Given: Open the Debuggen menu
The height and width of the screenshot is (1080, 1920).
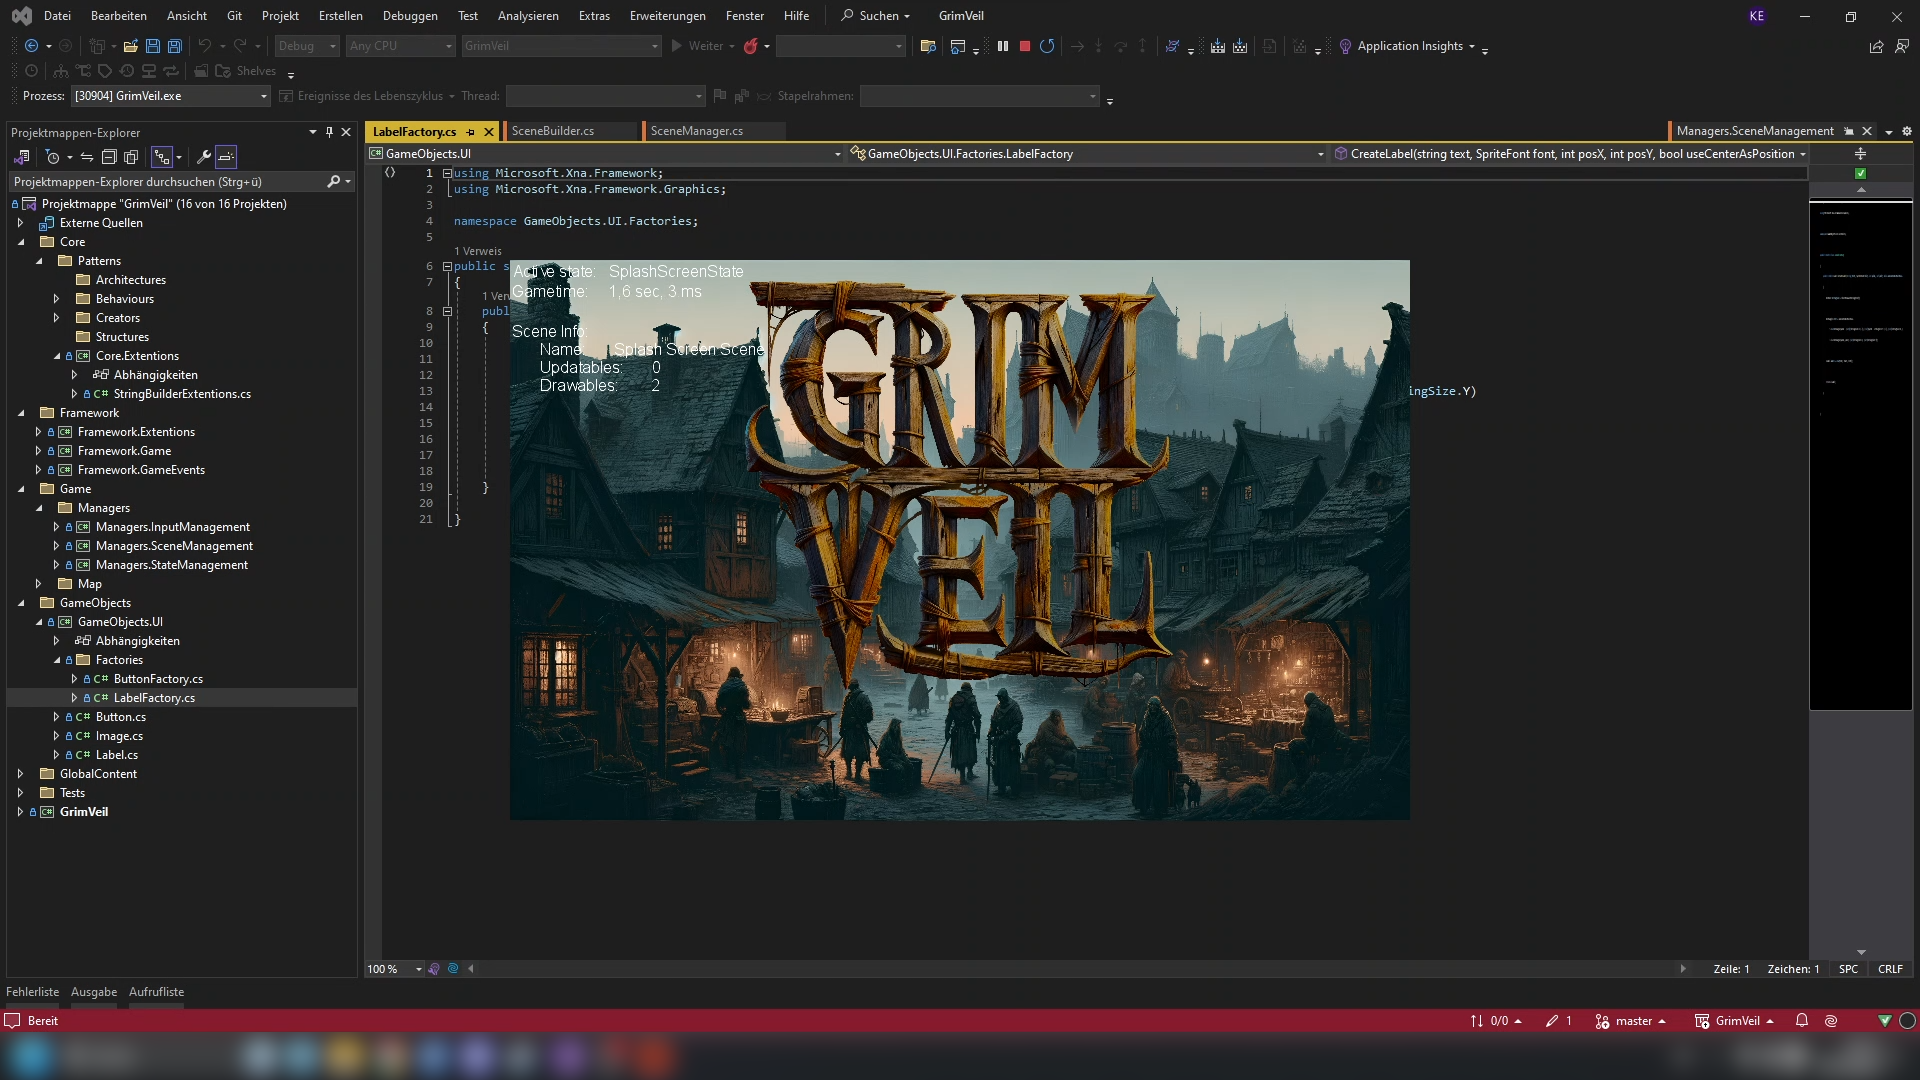Looking at the screenshot, I should click(410, 16).
